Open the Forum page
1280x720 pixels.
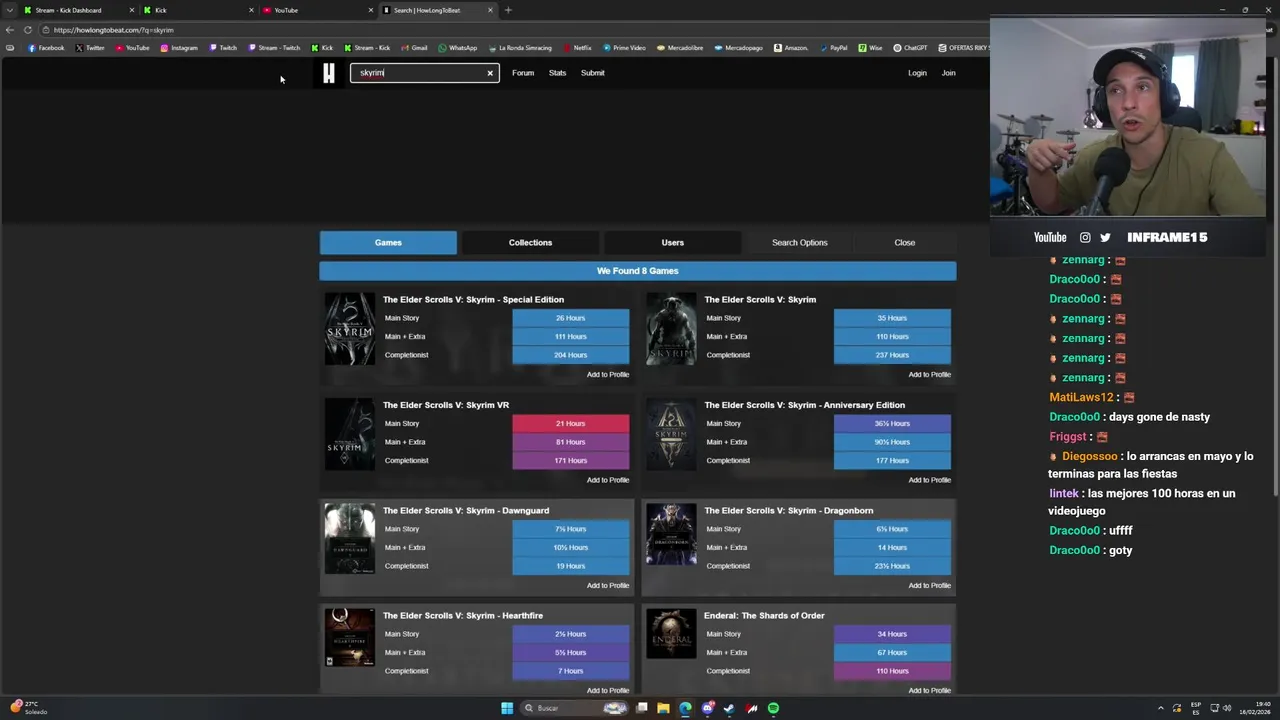(523, 73)
